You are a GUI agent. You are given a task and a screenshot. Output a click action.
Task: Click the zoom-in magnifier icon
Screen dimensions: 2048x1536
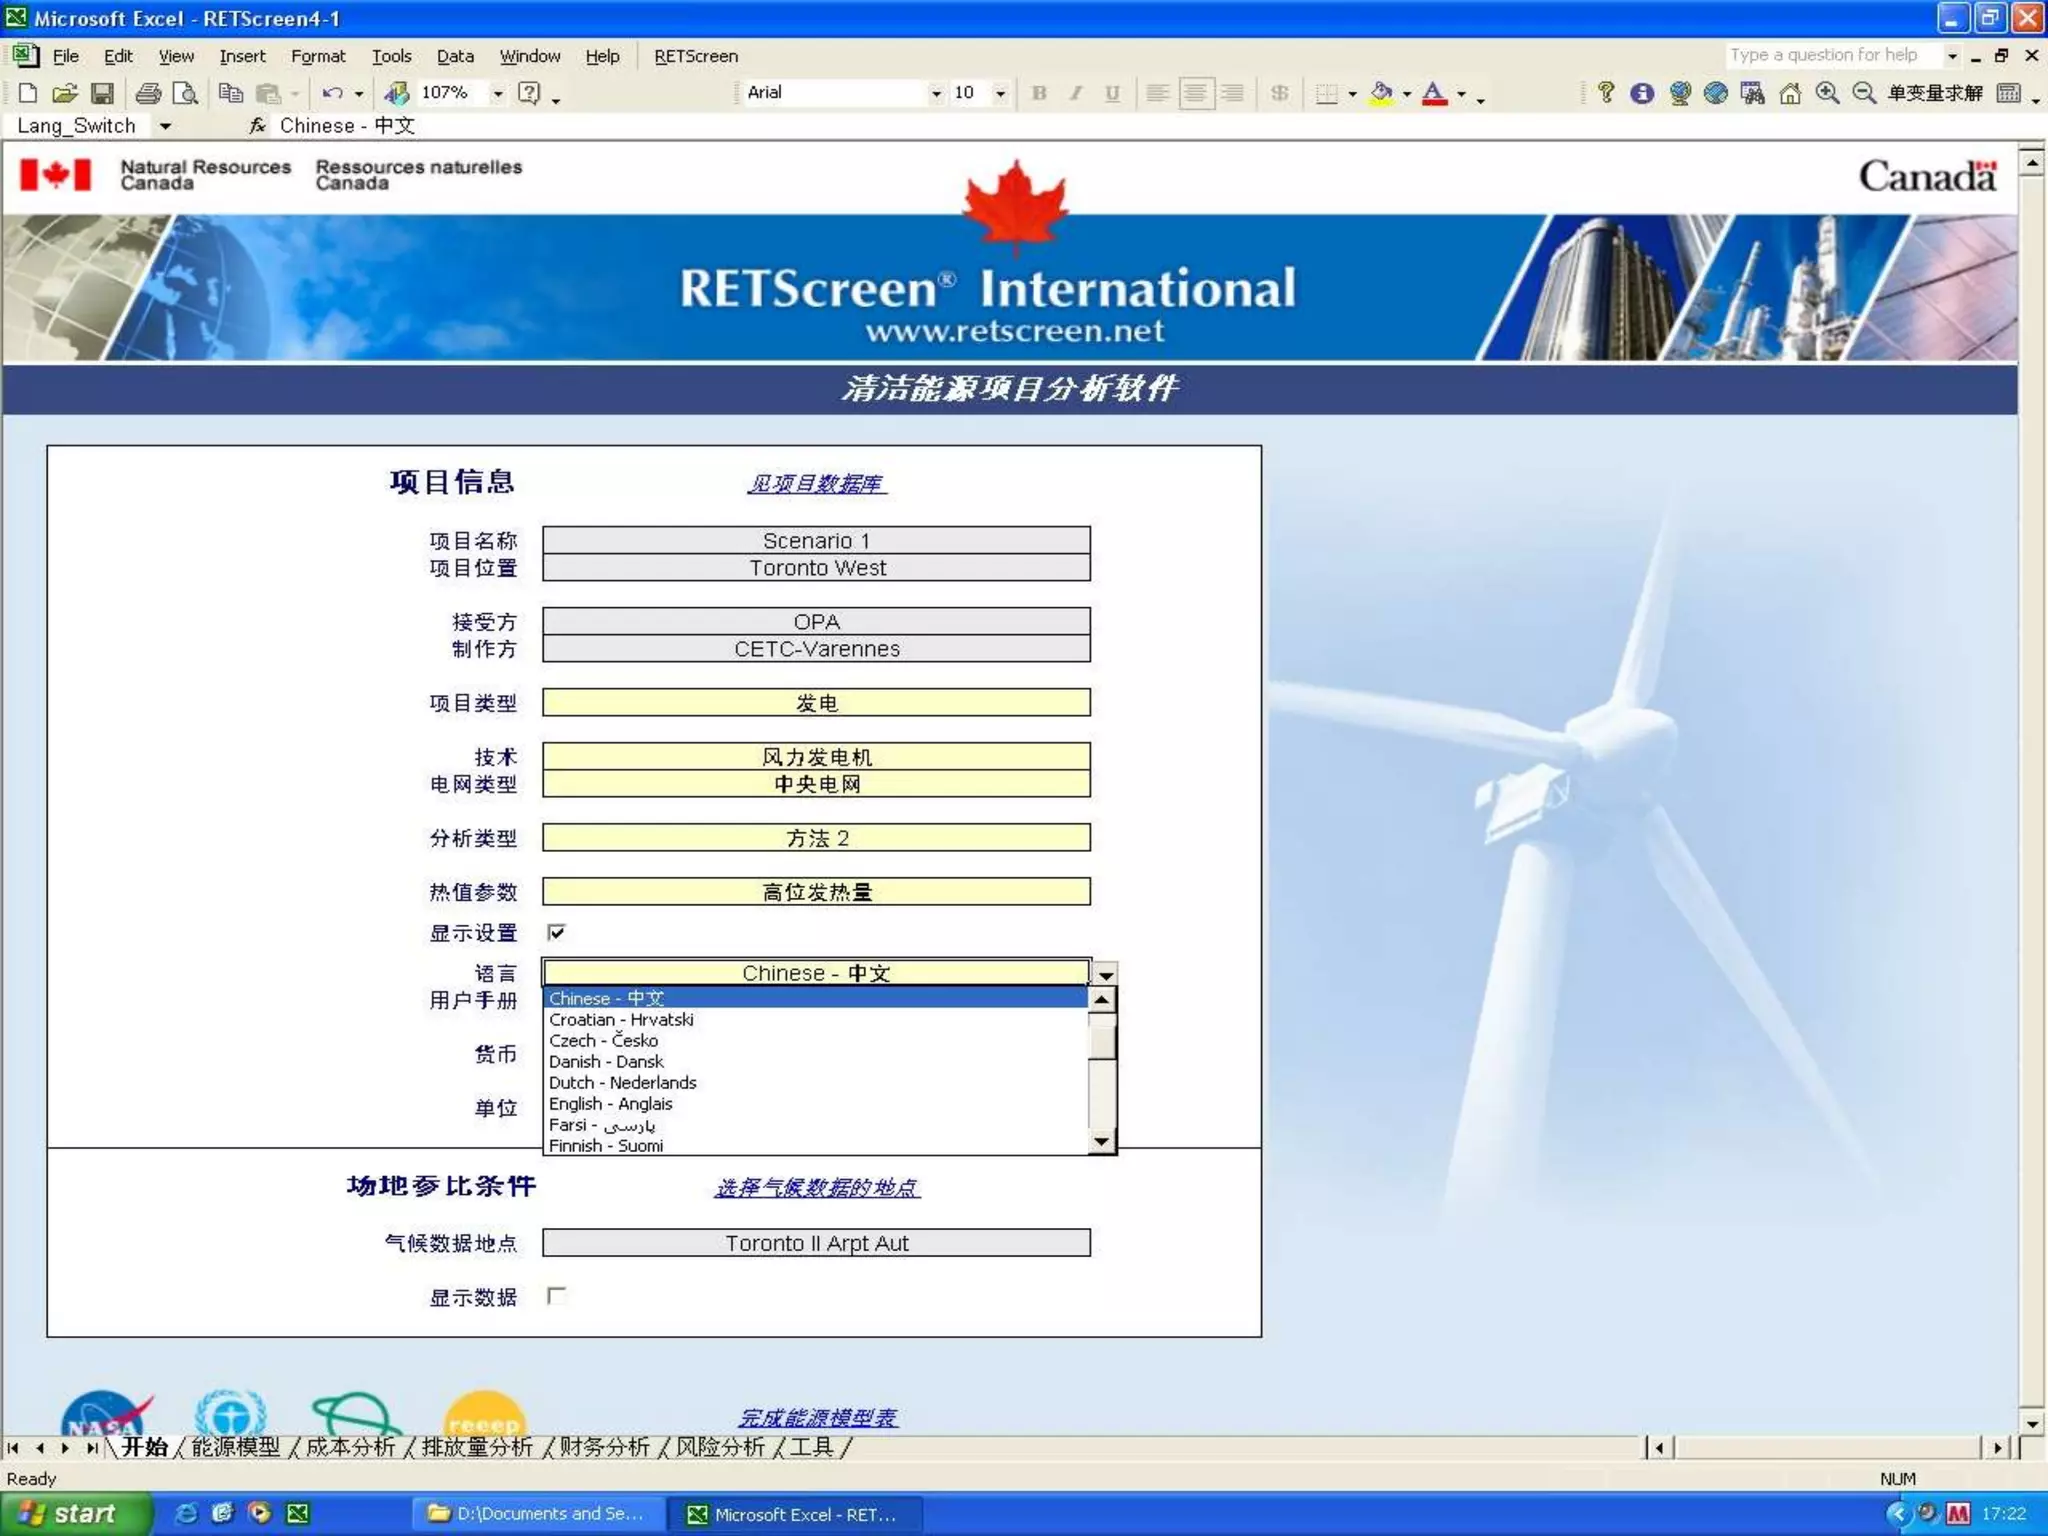click(x=1827, y=93)
